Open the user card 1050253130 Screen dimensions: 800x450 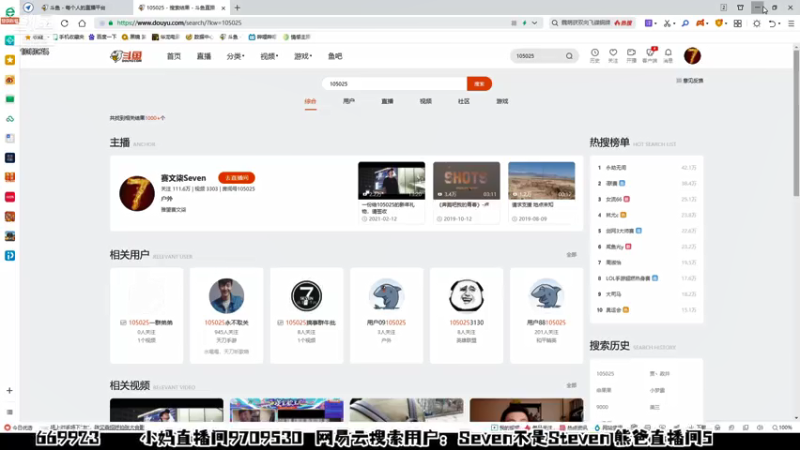(466, 315)
